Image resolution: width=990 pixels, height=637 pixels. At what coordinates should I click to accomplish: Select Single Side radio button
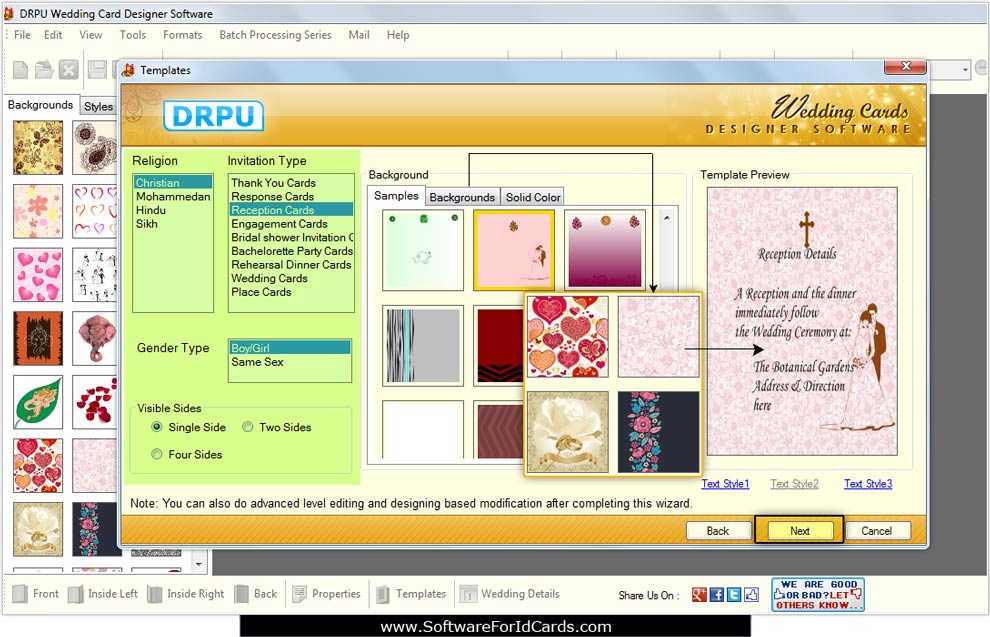[157, 427]
